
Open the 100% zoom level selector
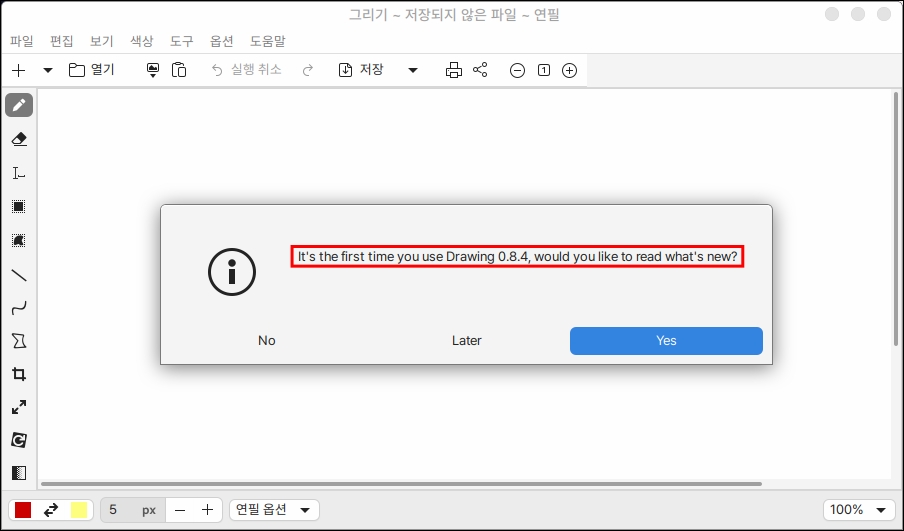click(858, 510)
